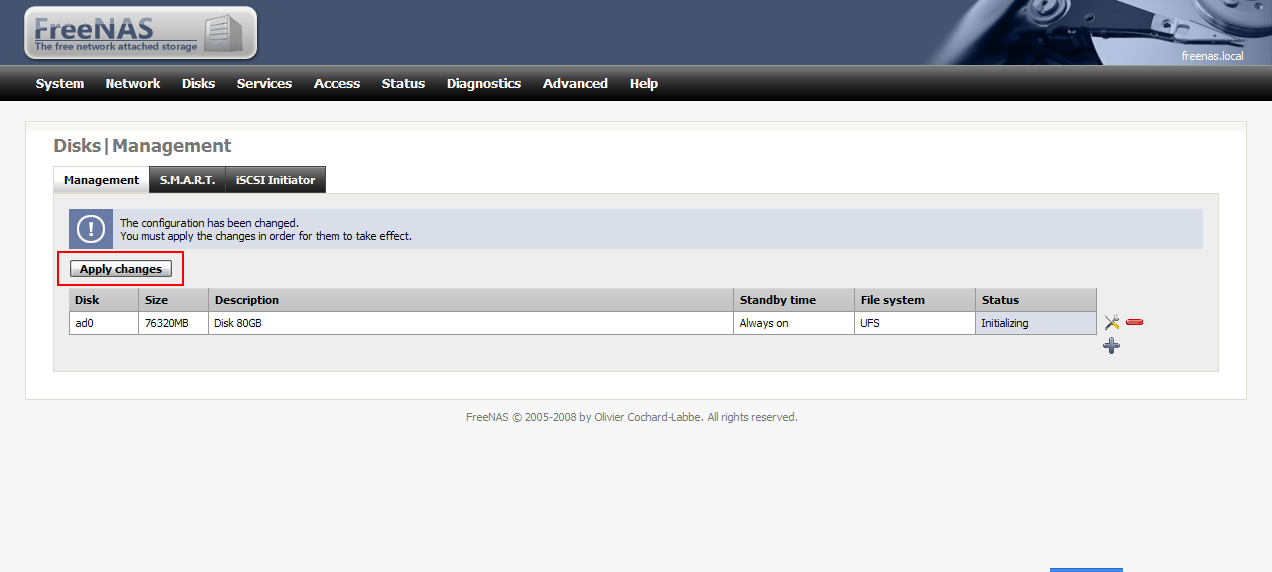Image resolution: width=1272 pixels, height=572 pixels.
Task: Click the Apply changes button
Action: pos(121,269)
